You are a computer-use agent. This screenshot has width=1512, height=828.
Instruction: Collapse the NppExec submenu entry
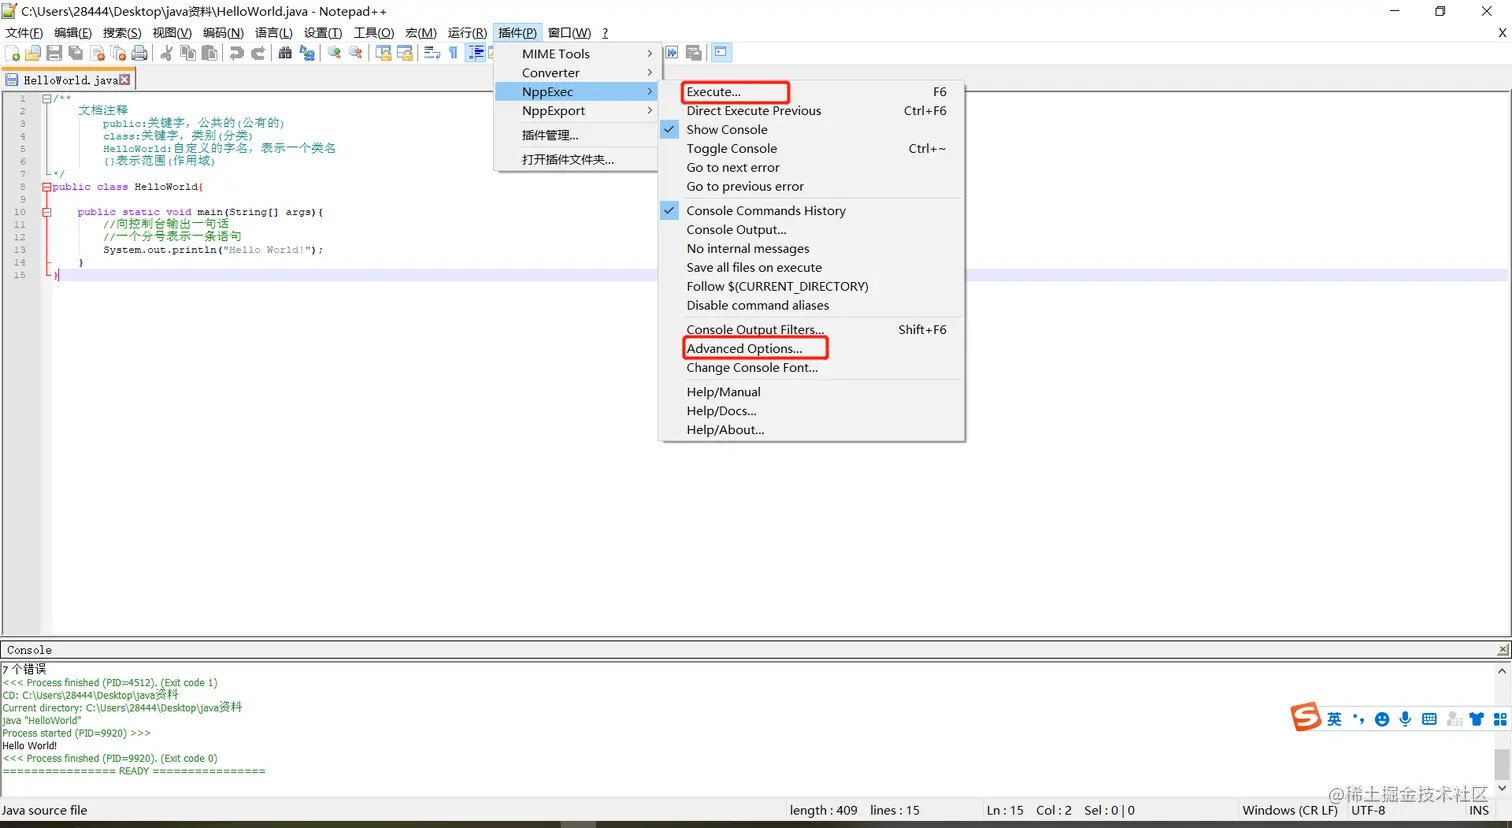coord(576,92)
